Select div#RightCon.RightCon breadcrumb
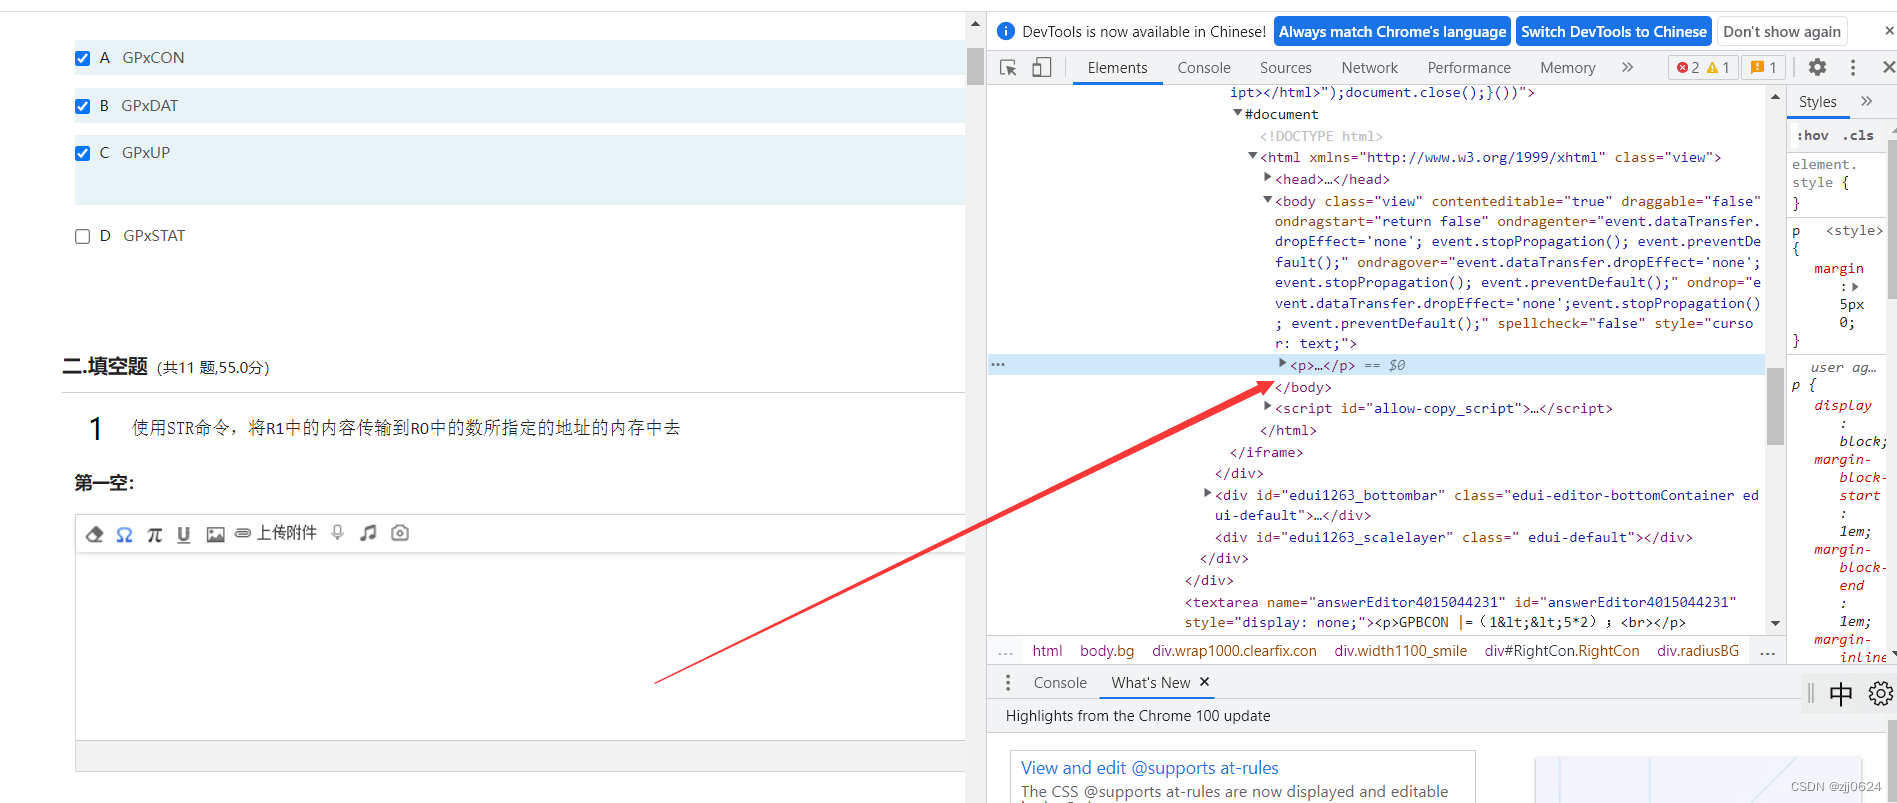The height and width of the screenshot is (803, 1897). (1562, 651)
